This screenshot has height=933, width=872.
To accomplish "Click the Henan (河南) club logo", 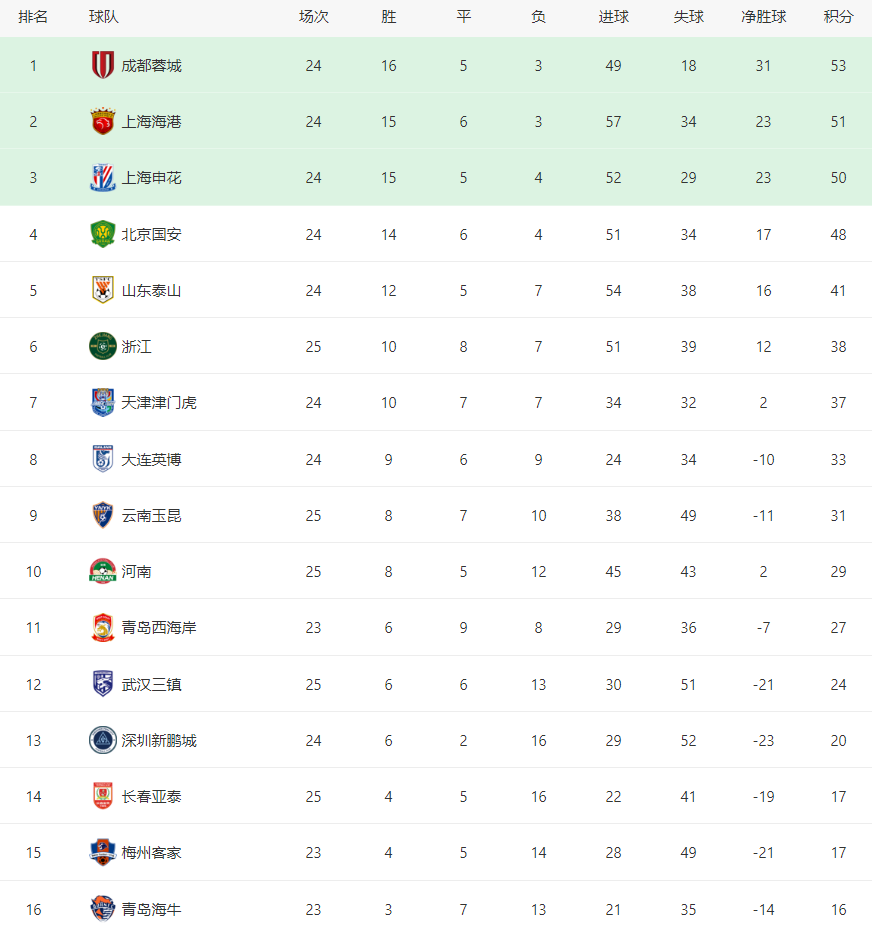I will (103, 572).
